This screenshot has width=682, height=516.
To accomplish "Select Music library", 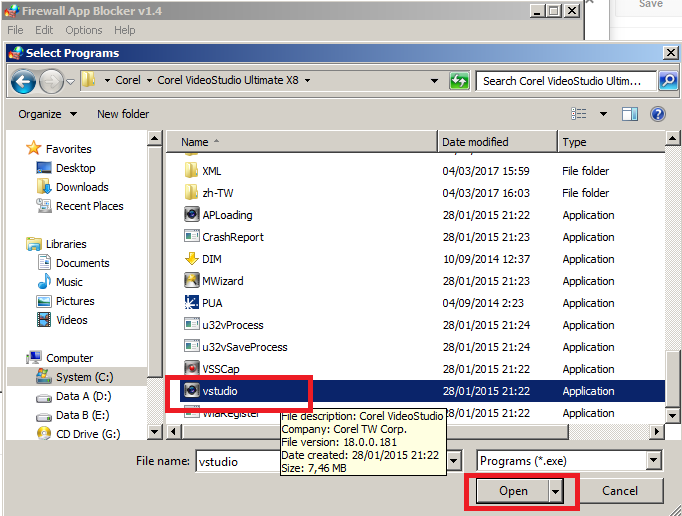I will click(x=60, y=282).
